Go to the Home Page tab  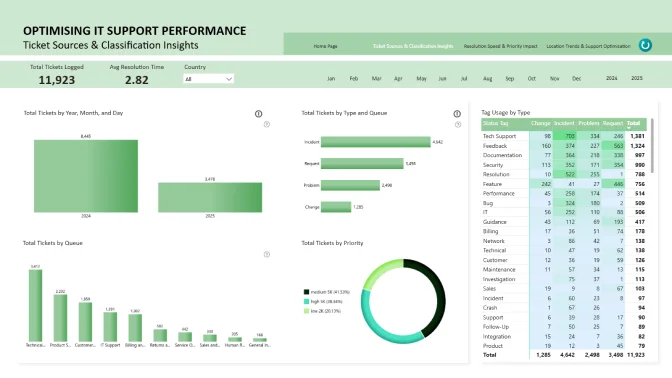pos(325,46)
